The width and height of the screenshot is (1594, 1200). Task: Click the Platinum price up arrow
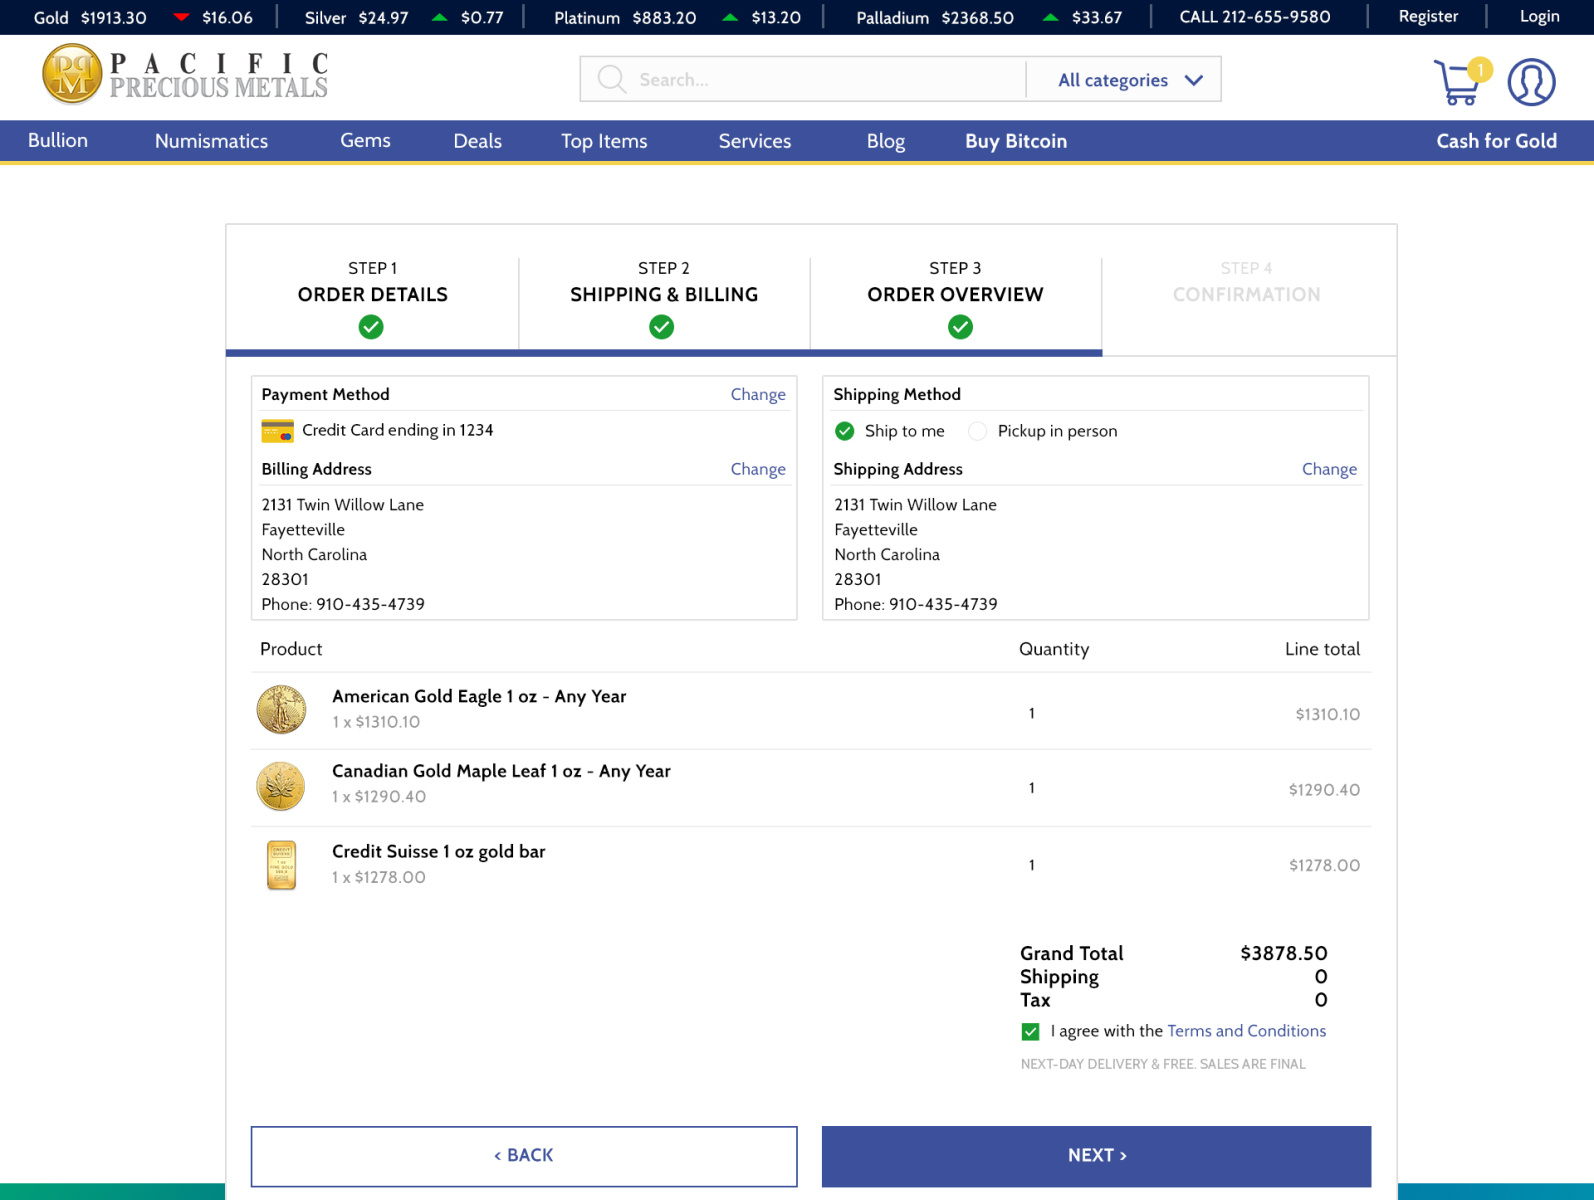pyautogui.click(x=730, y=17)
